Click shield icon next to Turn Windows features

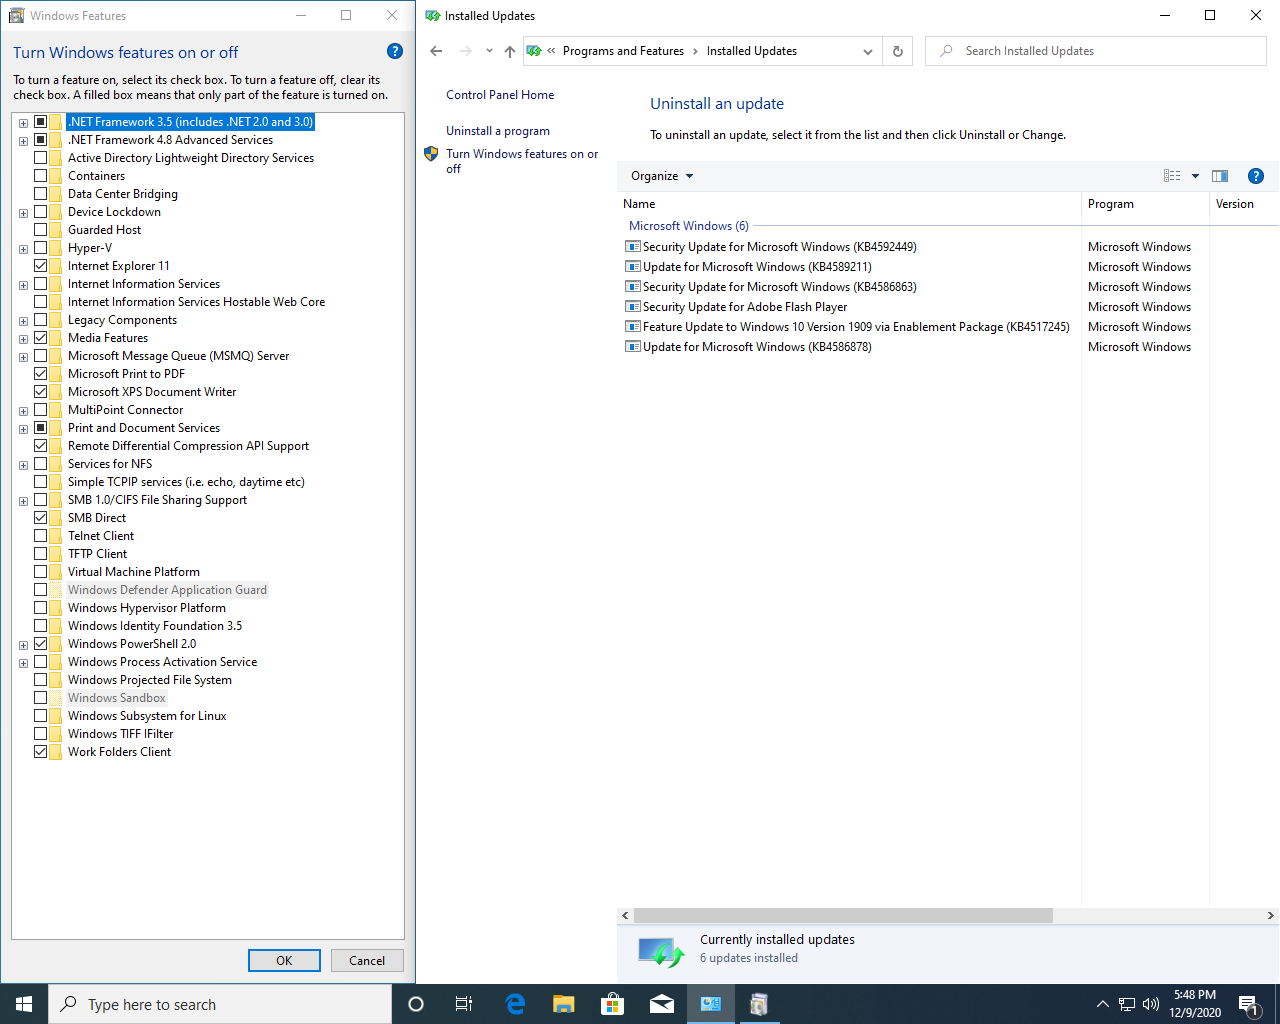(431, 154)
